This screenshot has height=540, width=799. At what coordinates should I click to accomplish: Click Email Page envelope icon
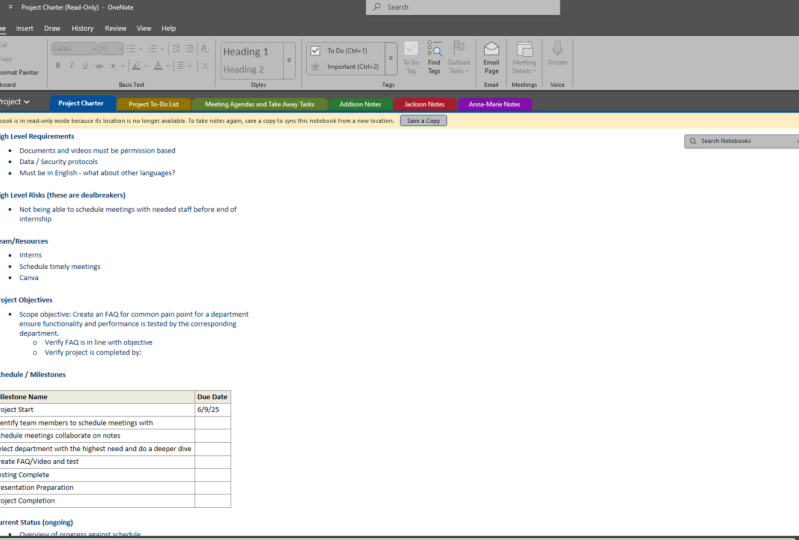491,48
